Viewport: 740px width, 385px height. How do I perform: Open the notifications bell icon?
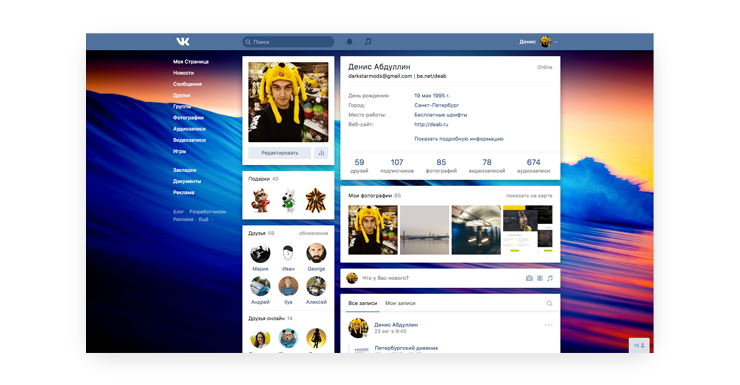[x=350, y=42]
